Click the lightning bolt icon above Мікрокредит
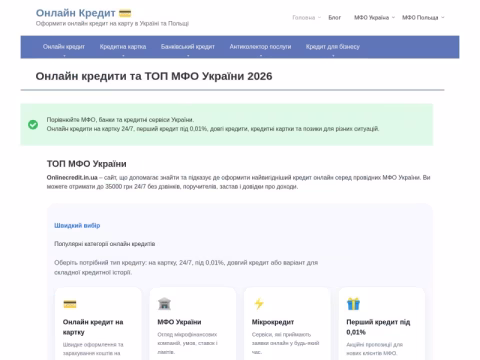The height and width of the screenshot is (360, 480). point(259,304)
